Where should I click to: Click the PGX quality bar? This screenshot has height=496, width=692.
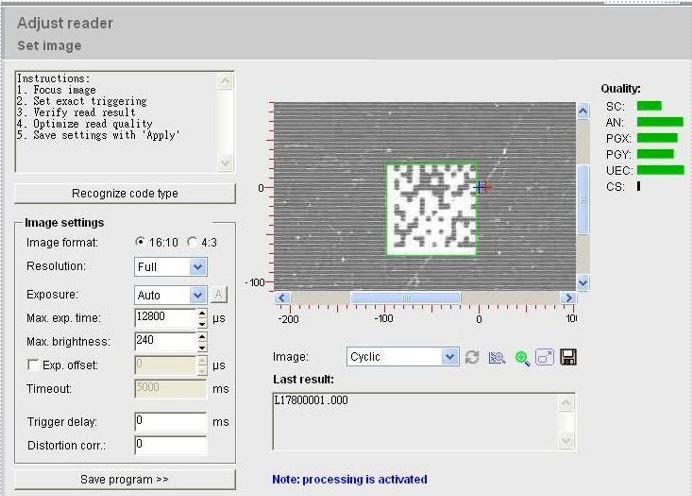tap(657, 138)
